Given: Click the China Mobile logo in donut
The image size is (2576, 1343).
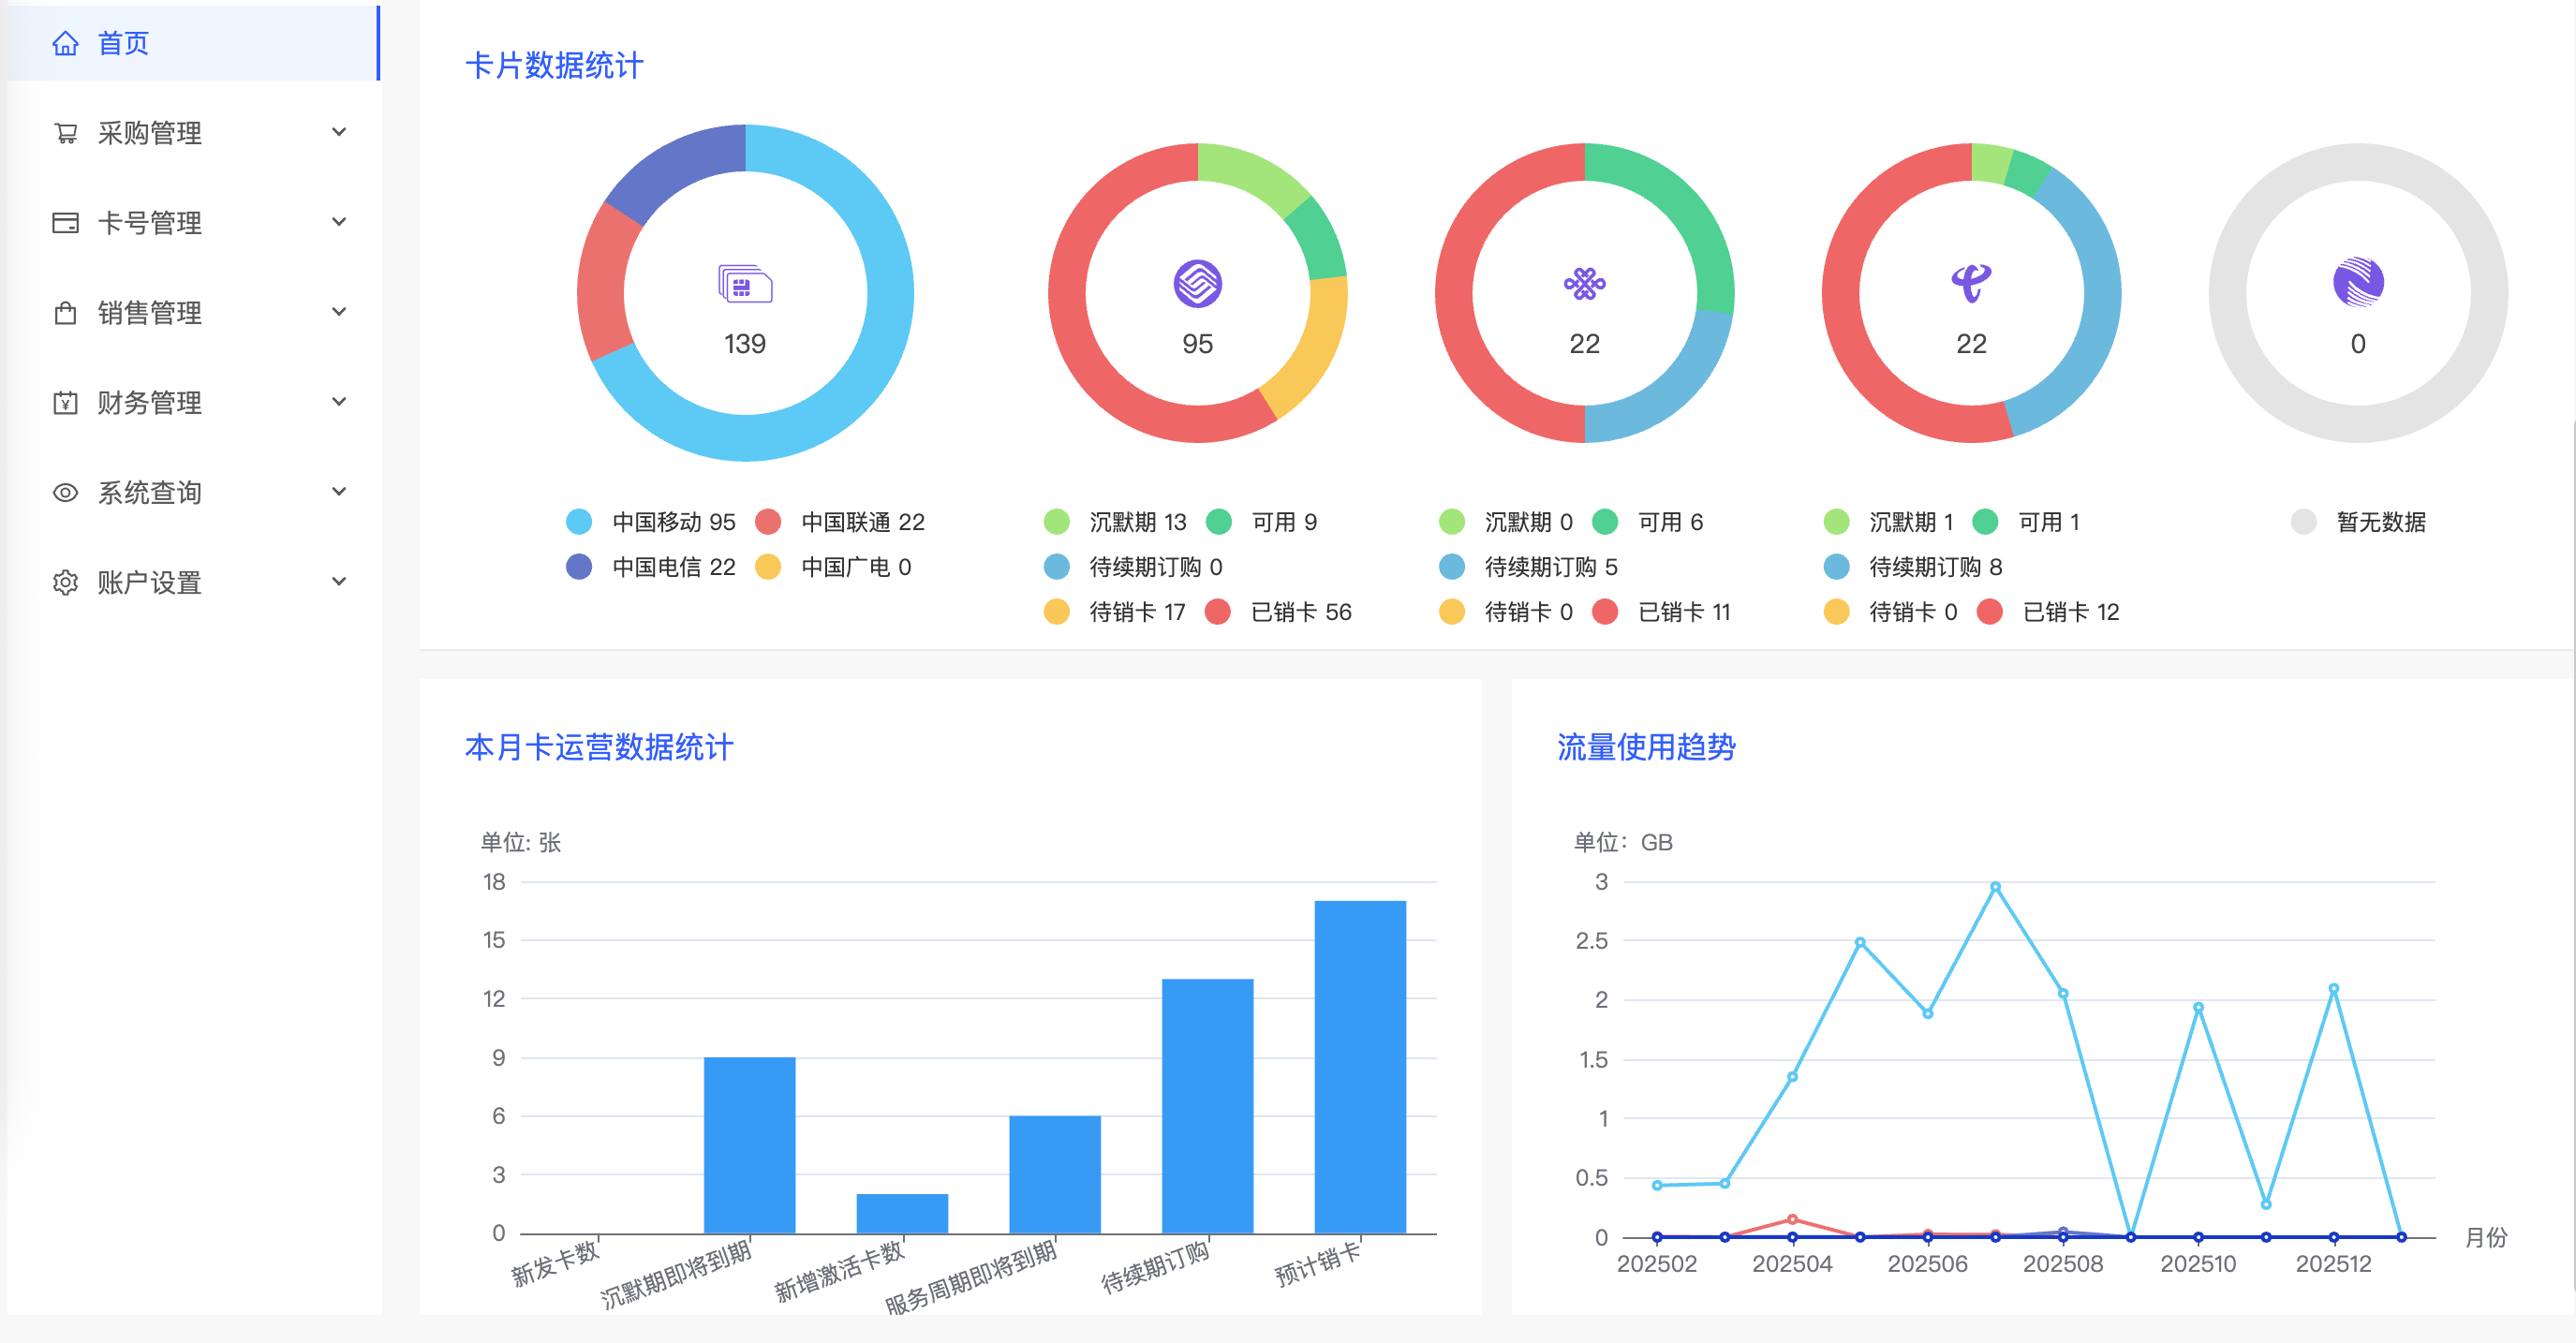Looking at the screenshot, I should tap(1197, 284).
